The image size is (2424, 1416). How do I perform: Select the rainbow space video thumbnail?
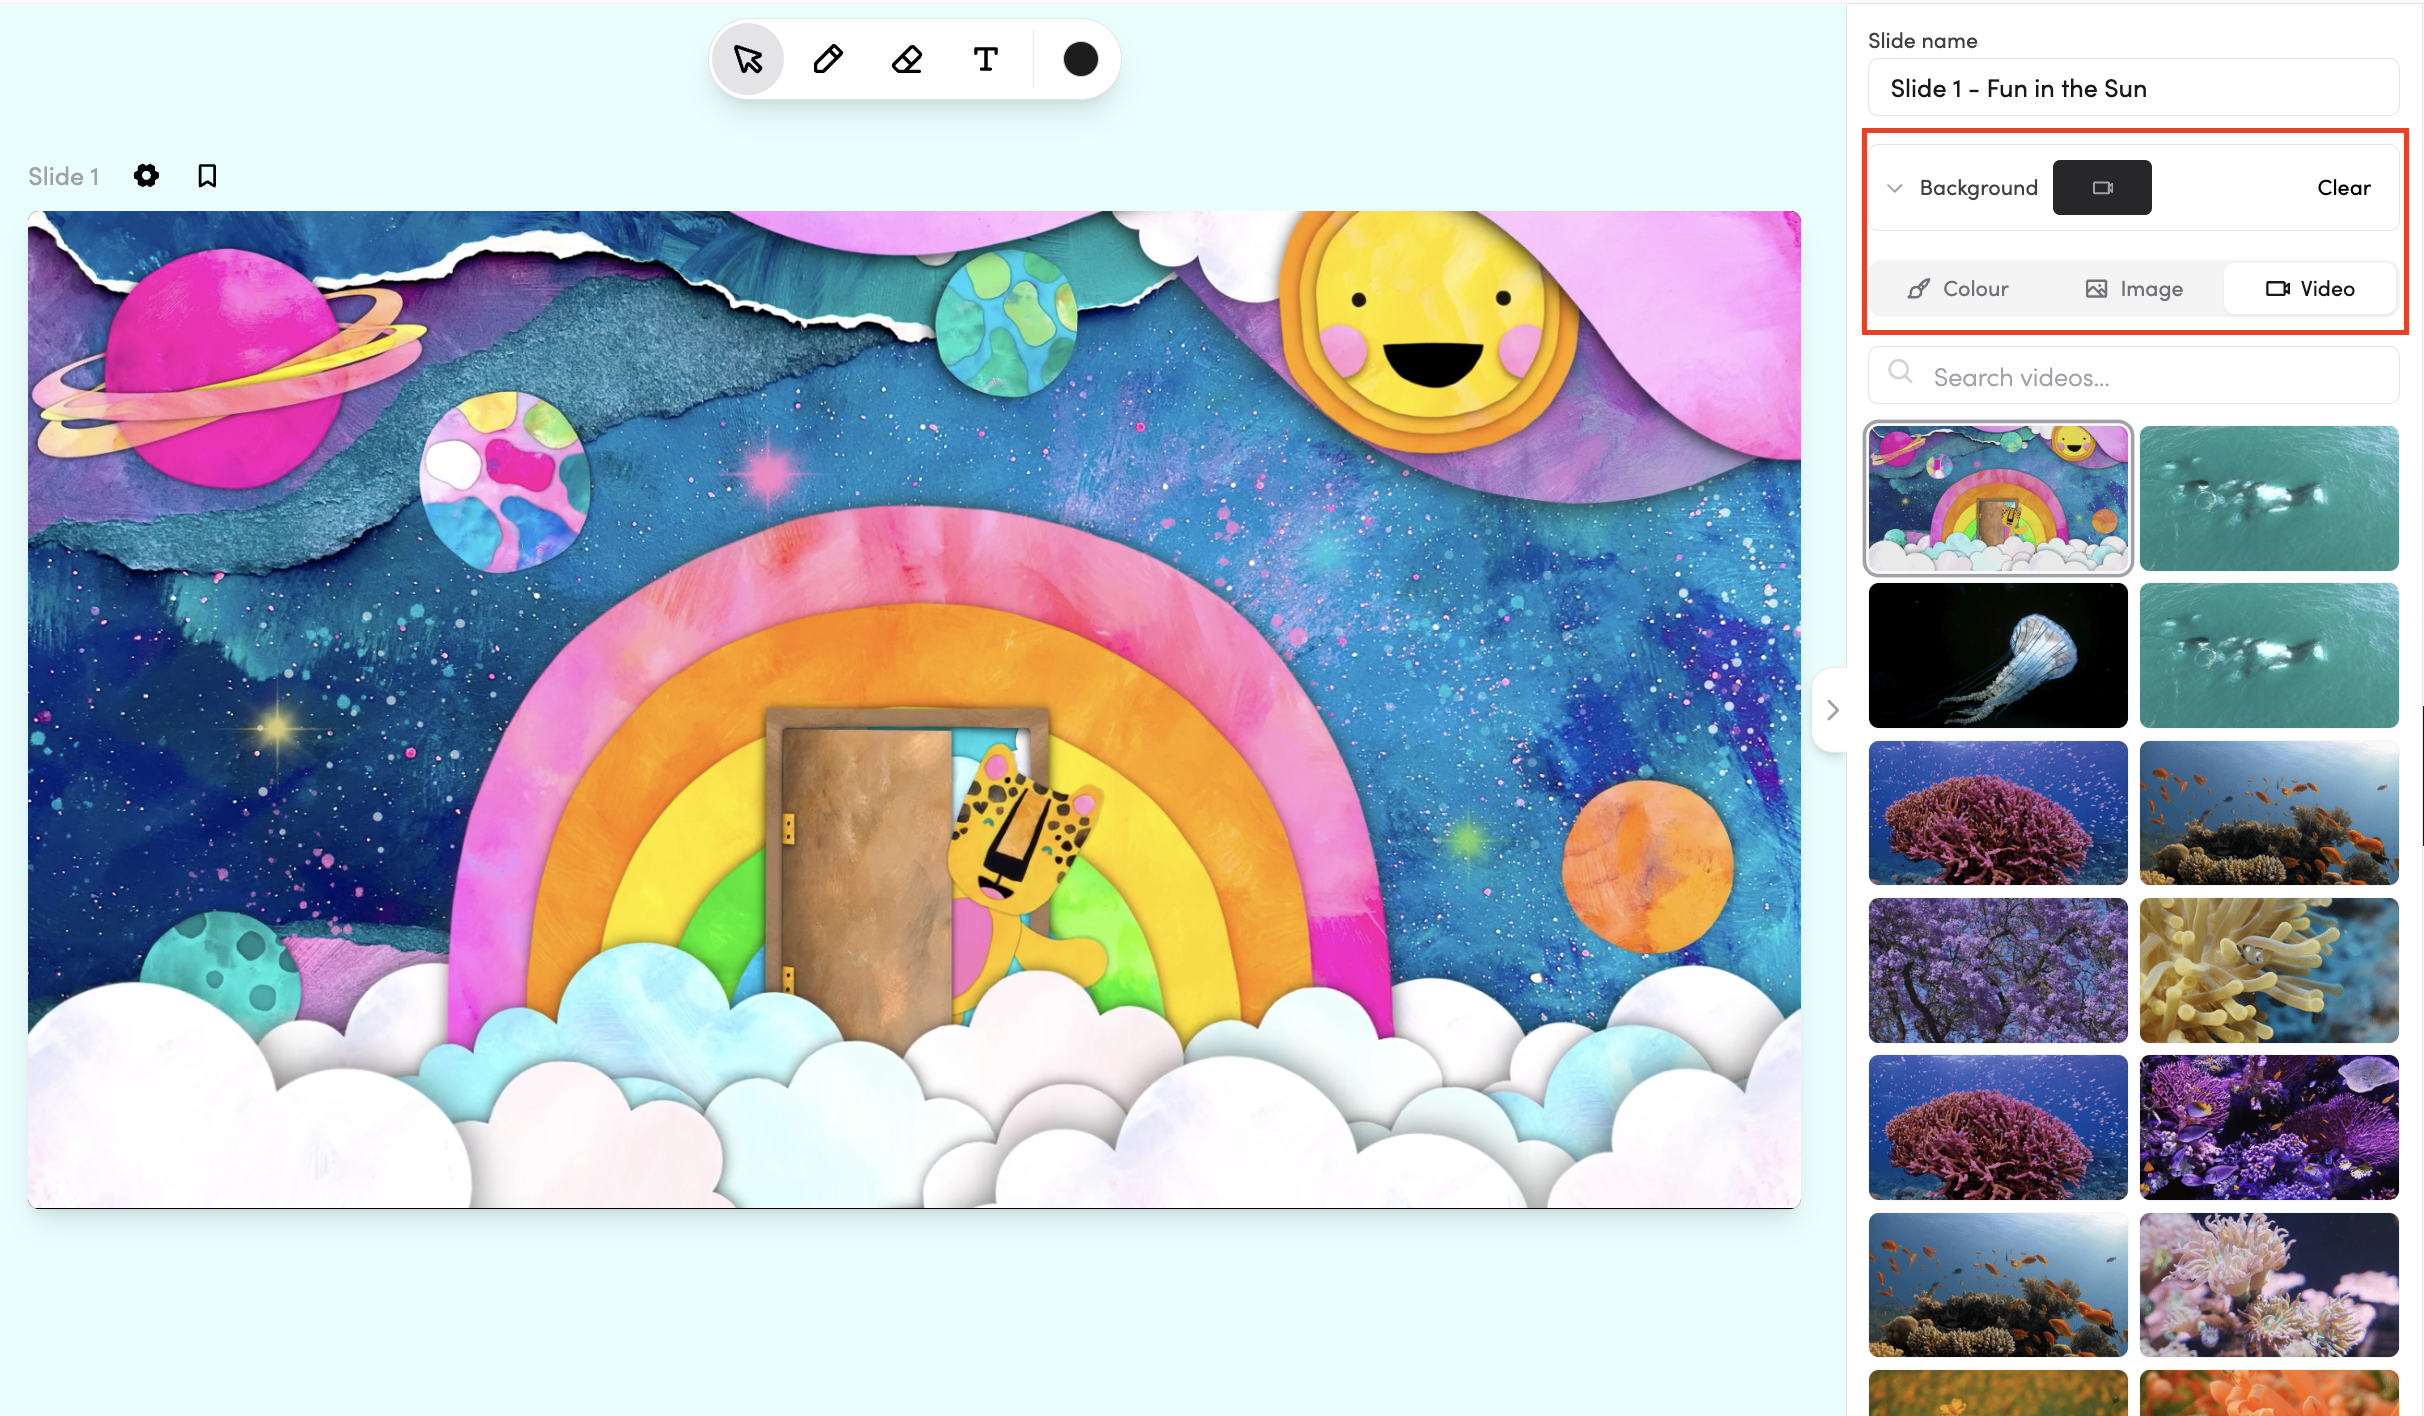coord(1998,498)
